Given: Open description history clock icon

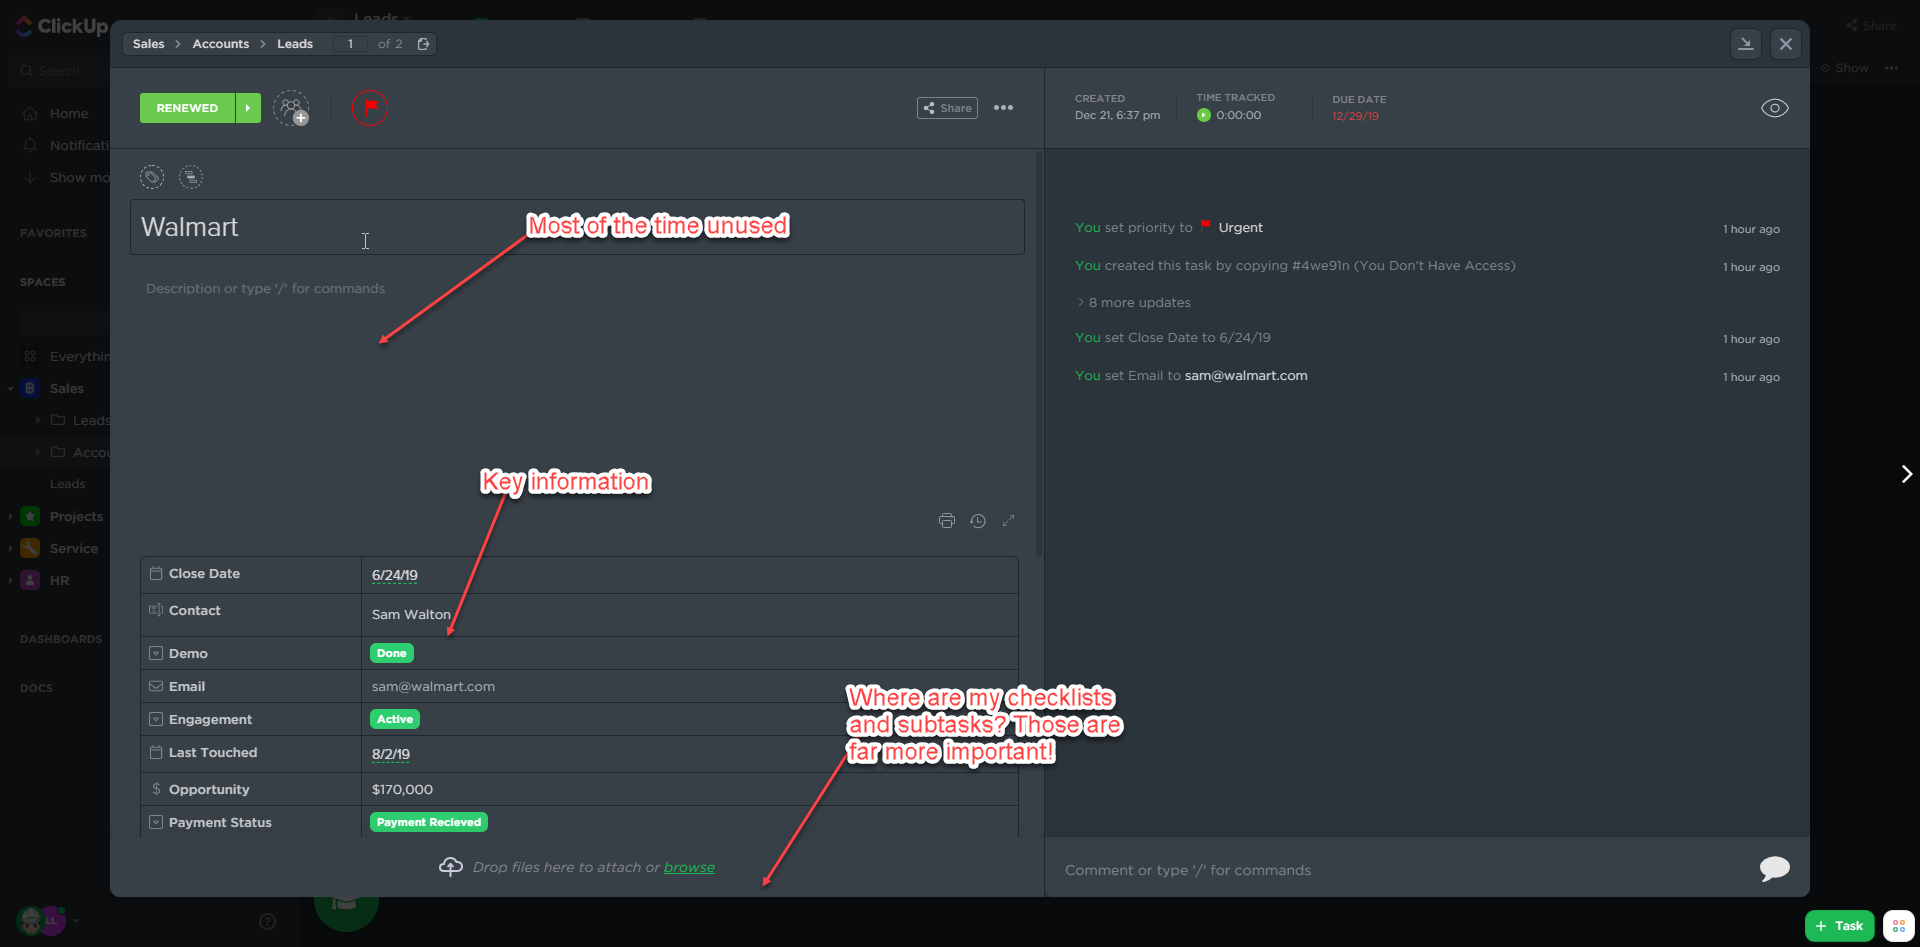Looking at the screenshot, I should coord(978,520).
